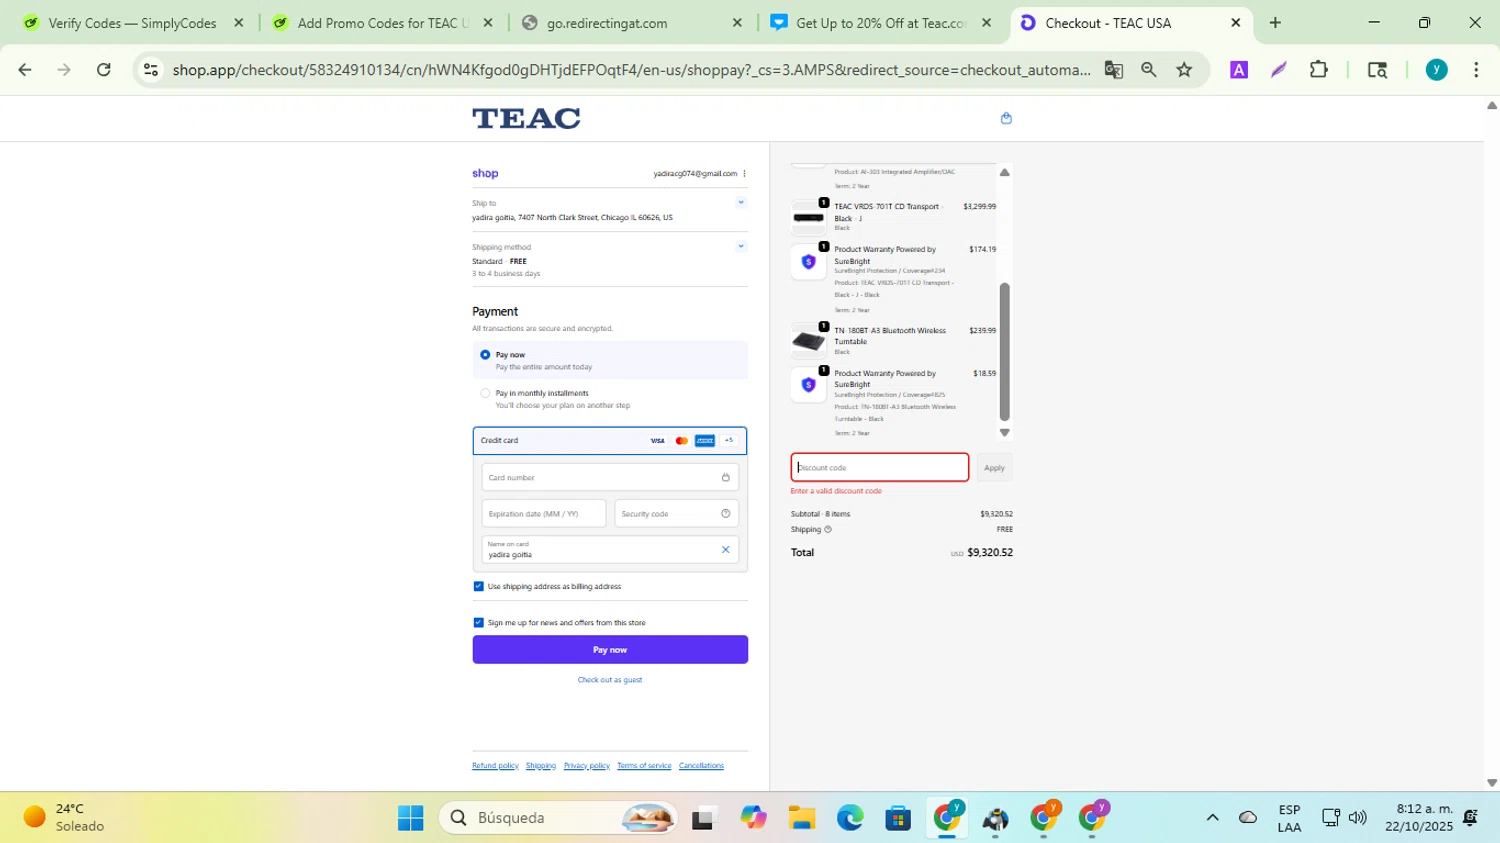View site information icon in address bar
This screenshot has height=843, width=1500.
click(151, 70)
